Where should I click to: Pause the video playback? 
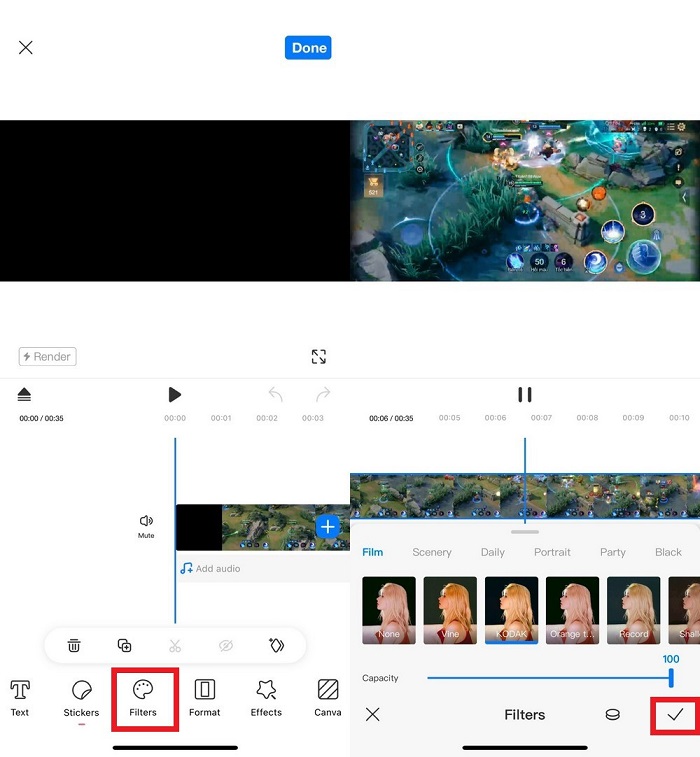tap(524, 395)
